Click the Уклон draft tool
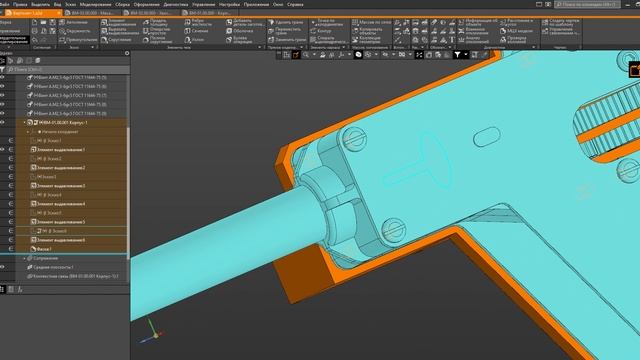This screenshot has height=360, width=640. (x=194, y=40)
